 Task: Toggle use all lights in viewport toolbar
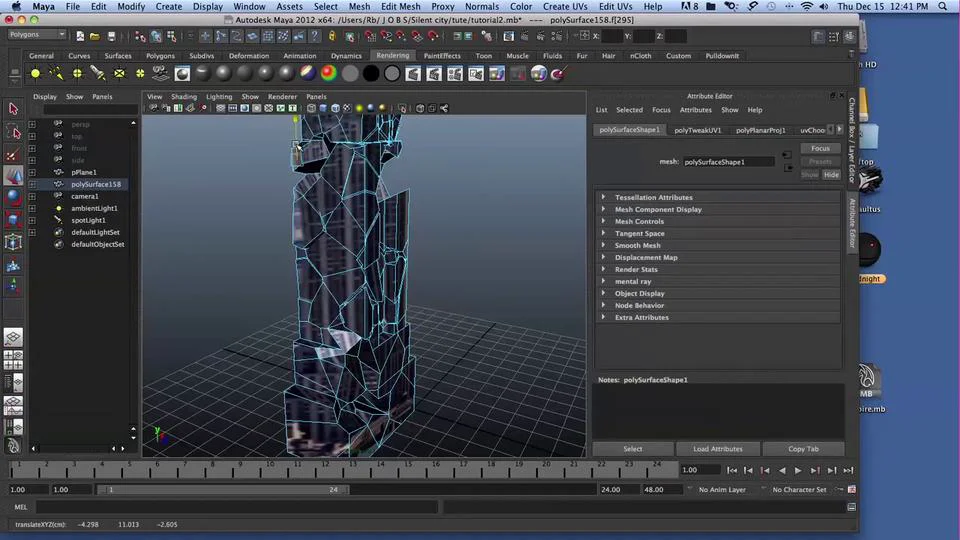pos(359,108)
